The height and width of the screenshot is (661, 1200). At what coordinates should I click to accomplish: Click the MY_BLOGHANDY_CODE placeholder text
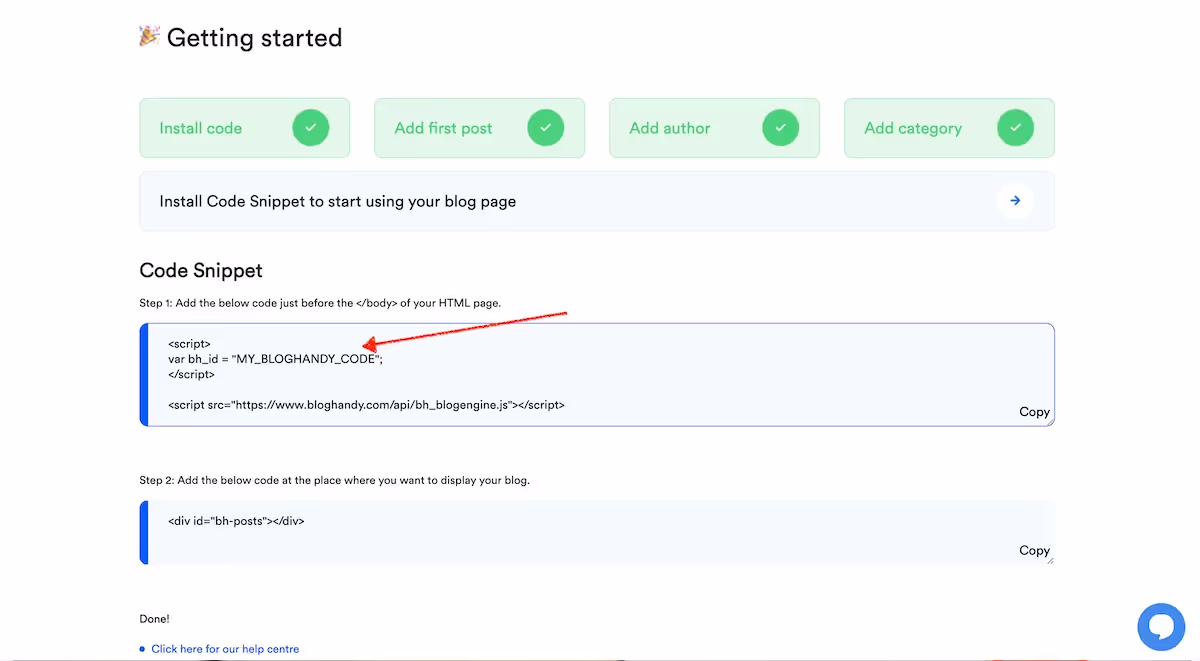[x=306, y=359]
